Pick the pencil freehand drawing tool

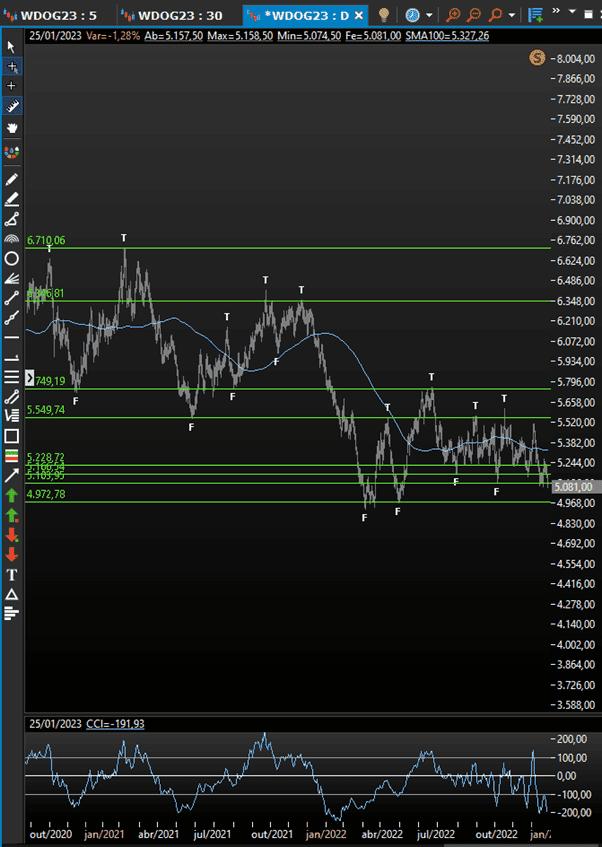tap(12, 179)
